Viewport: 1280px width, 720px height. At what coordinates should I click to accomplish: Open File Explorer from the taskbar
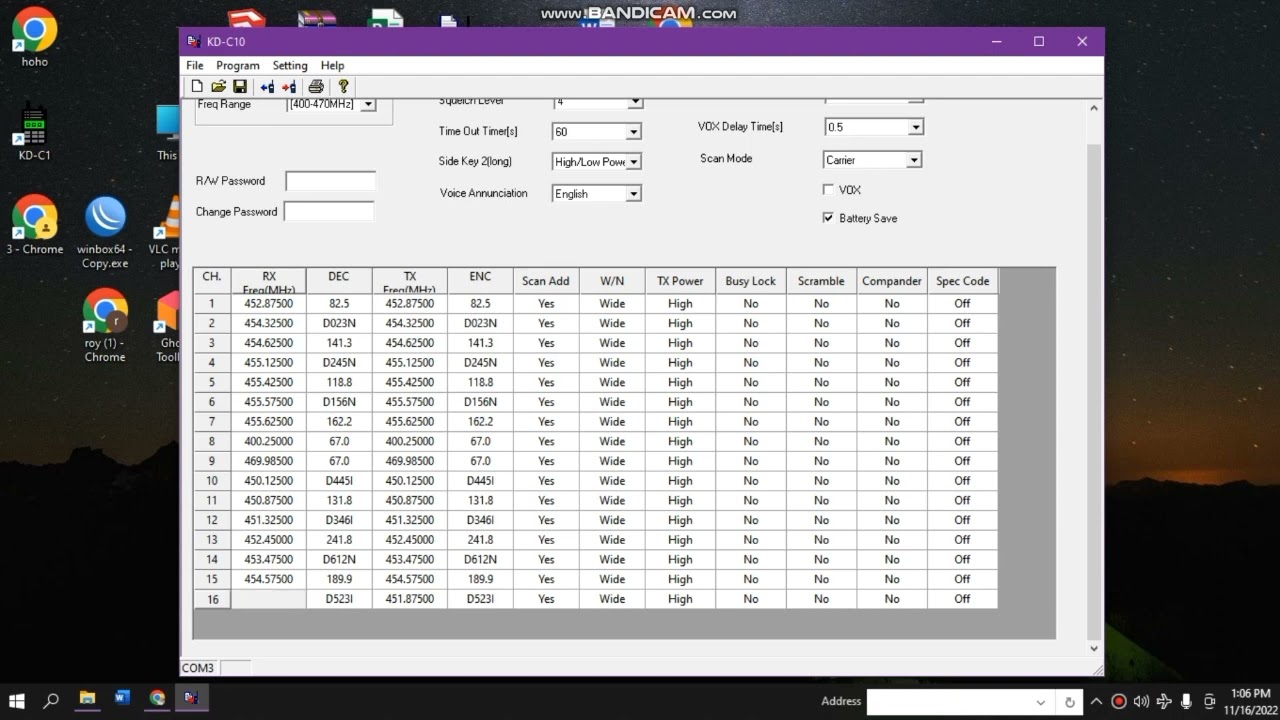pyautogui.click(x=87, y=699)
